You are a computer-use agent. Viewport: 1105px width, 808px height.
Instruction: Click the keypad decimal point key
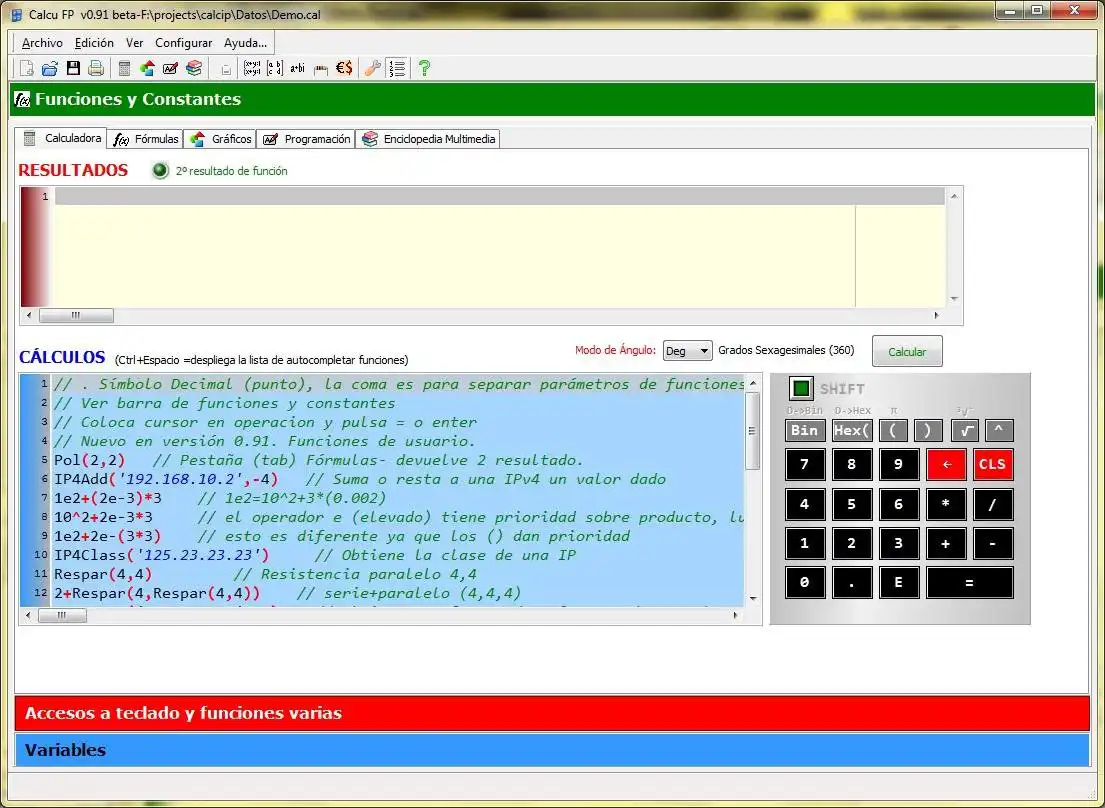852,583
